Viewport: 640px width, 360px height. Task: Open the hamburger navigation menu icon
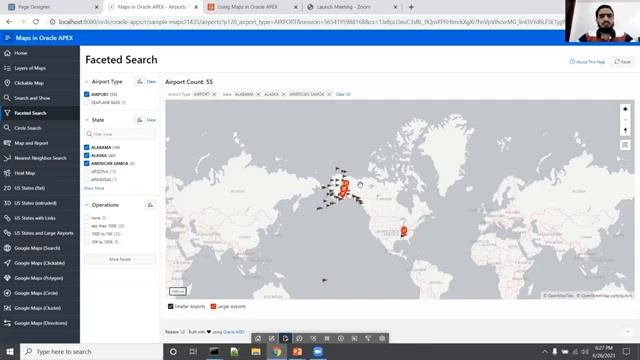(7, 38)
